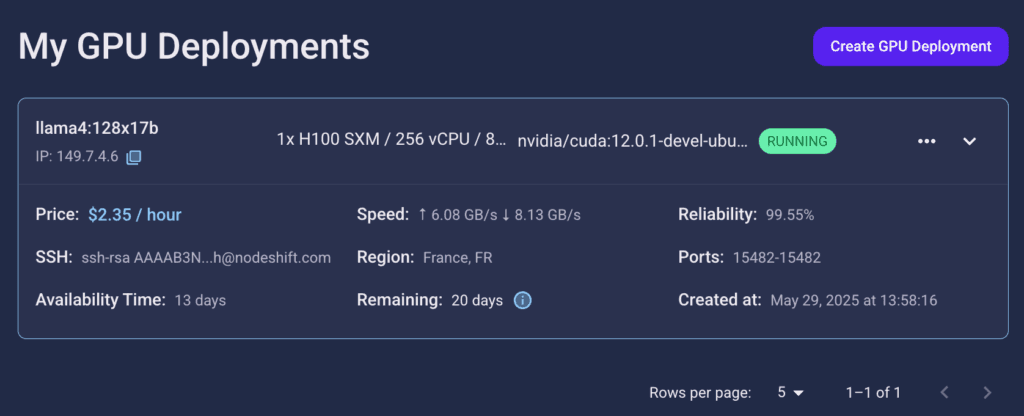Click the Created at timestamp
The height and width of the screenshot is (416, 1024).
click(x=854, y=300)
